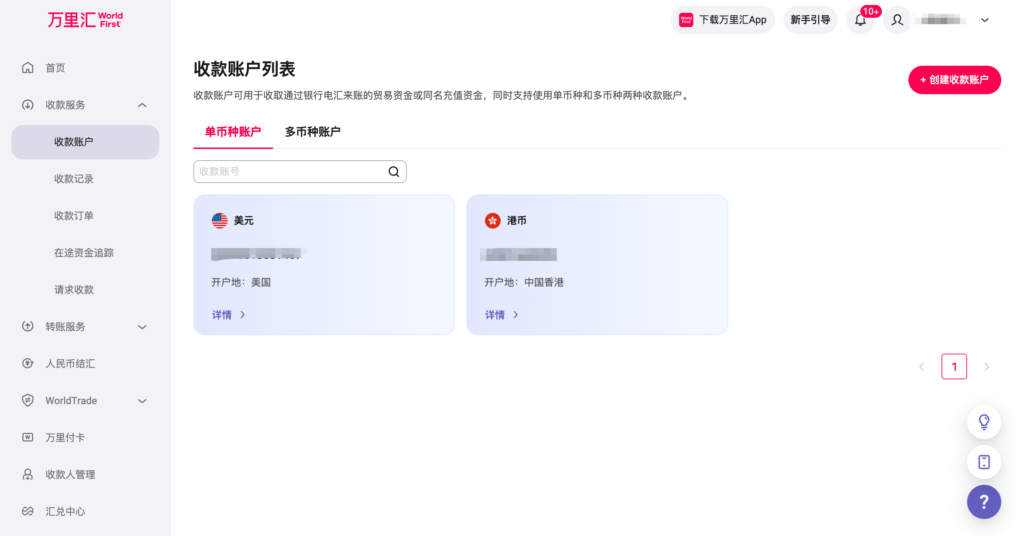Click the 人民币结汇 currency icon

[x=27, y=364]
